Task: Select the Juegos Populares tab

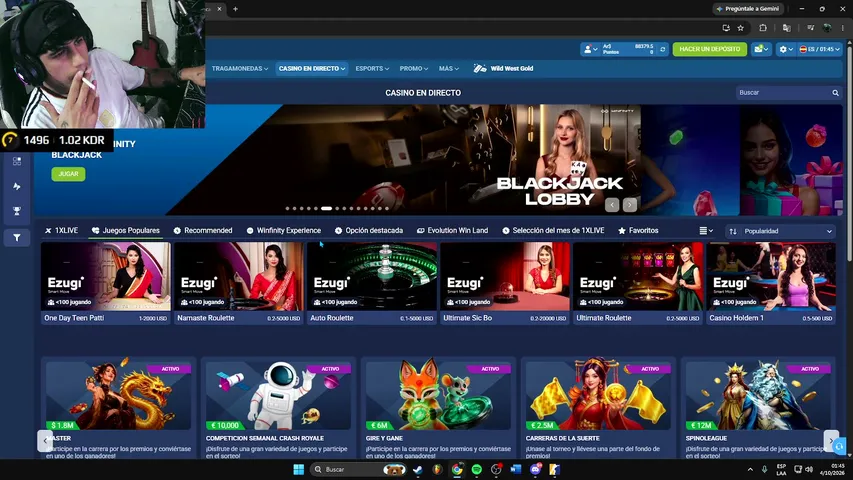Action: tap(126, 231)
